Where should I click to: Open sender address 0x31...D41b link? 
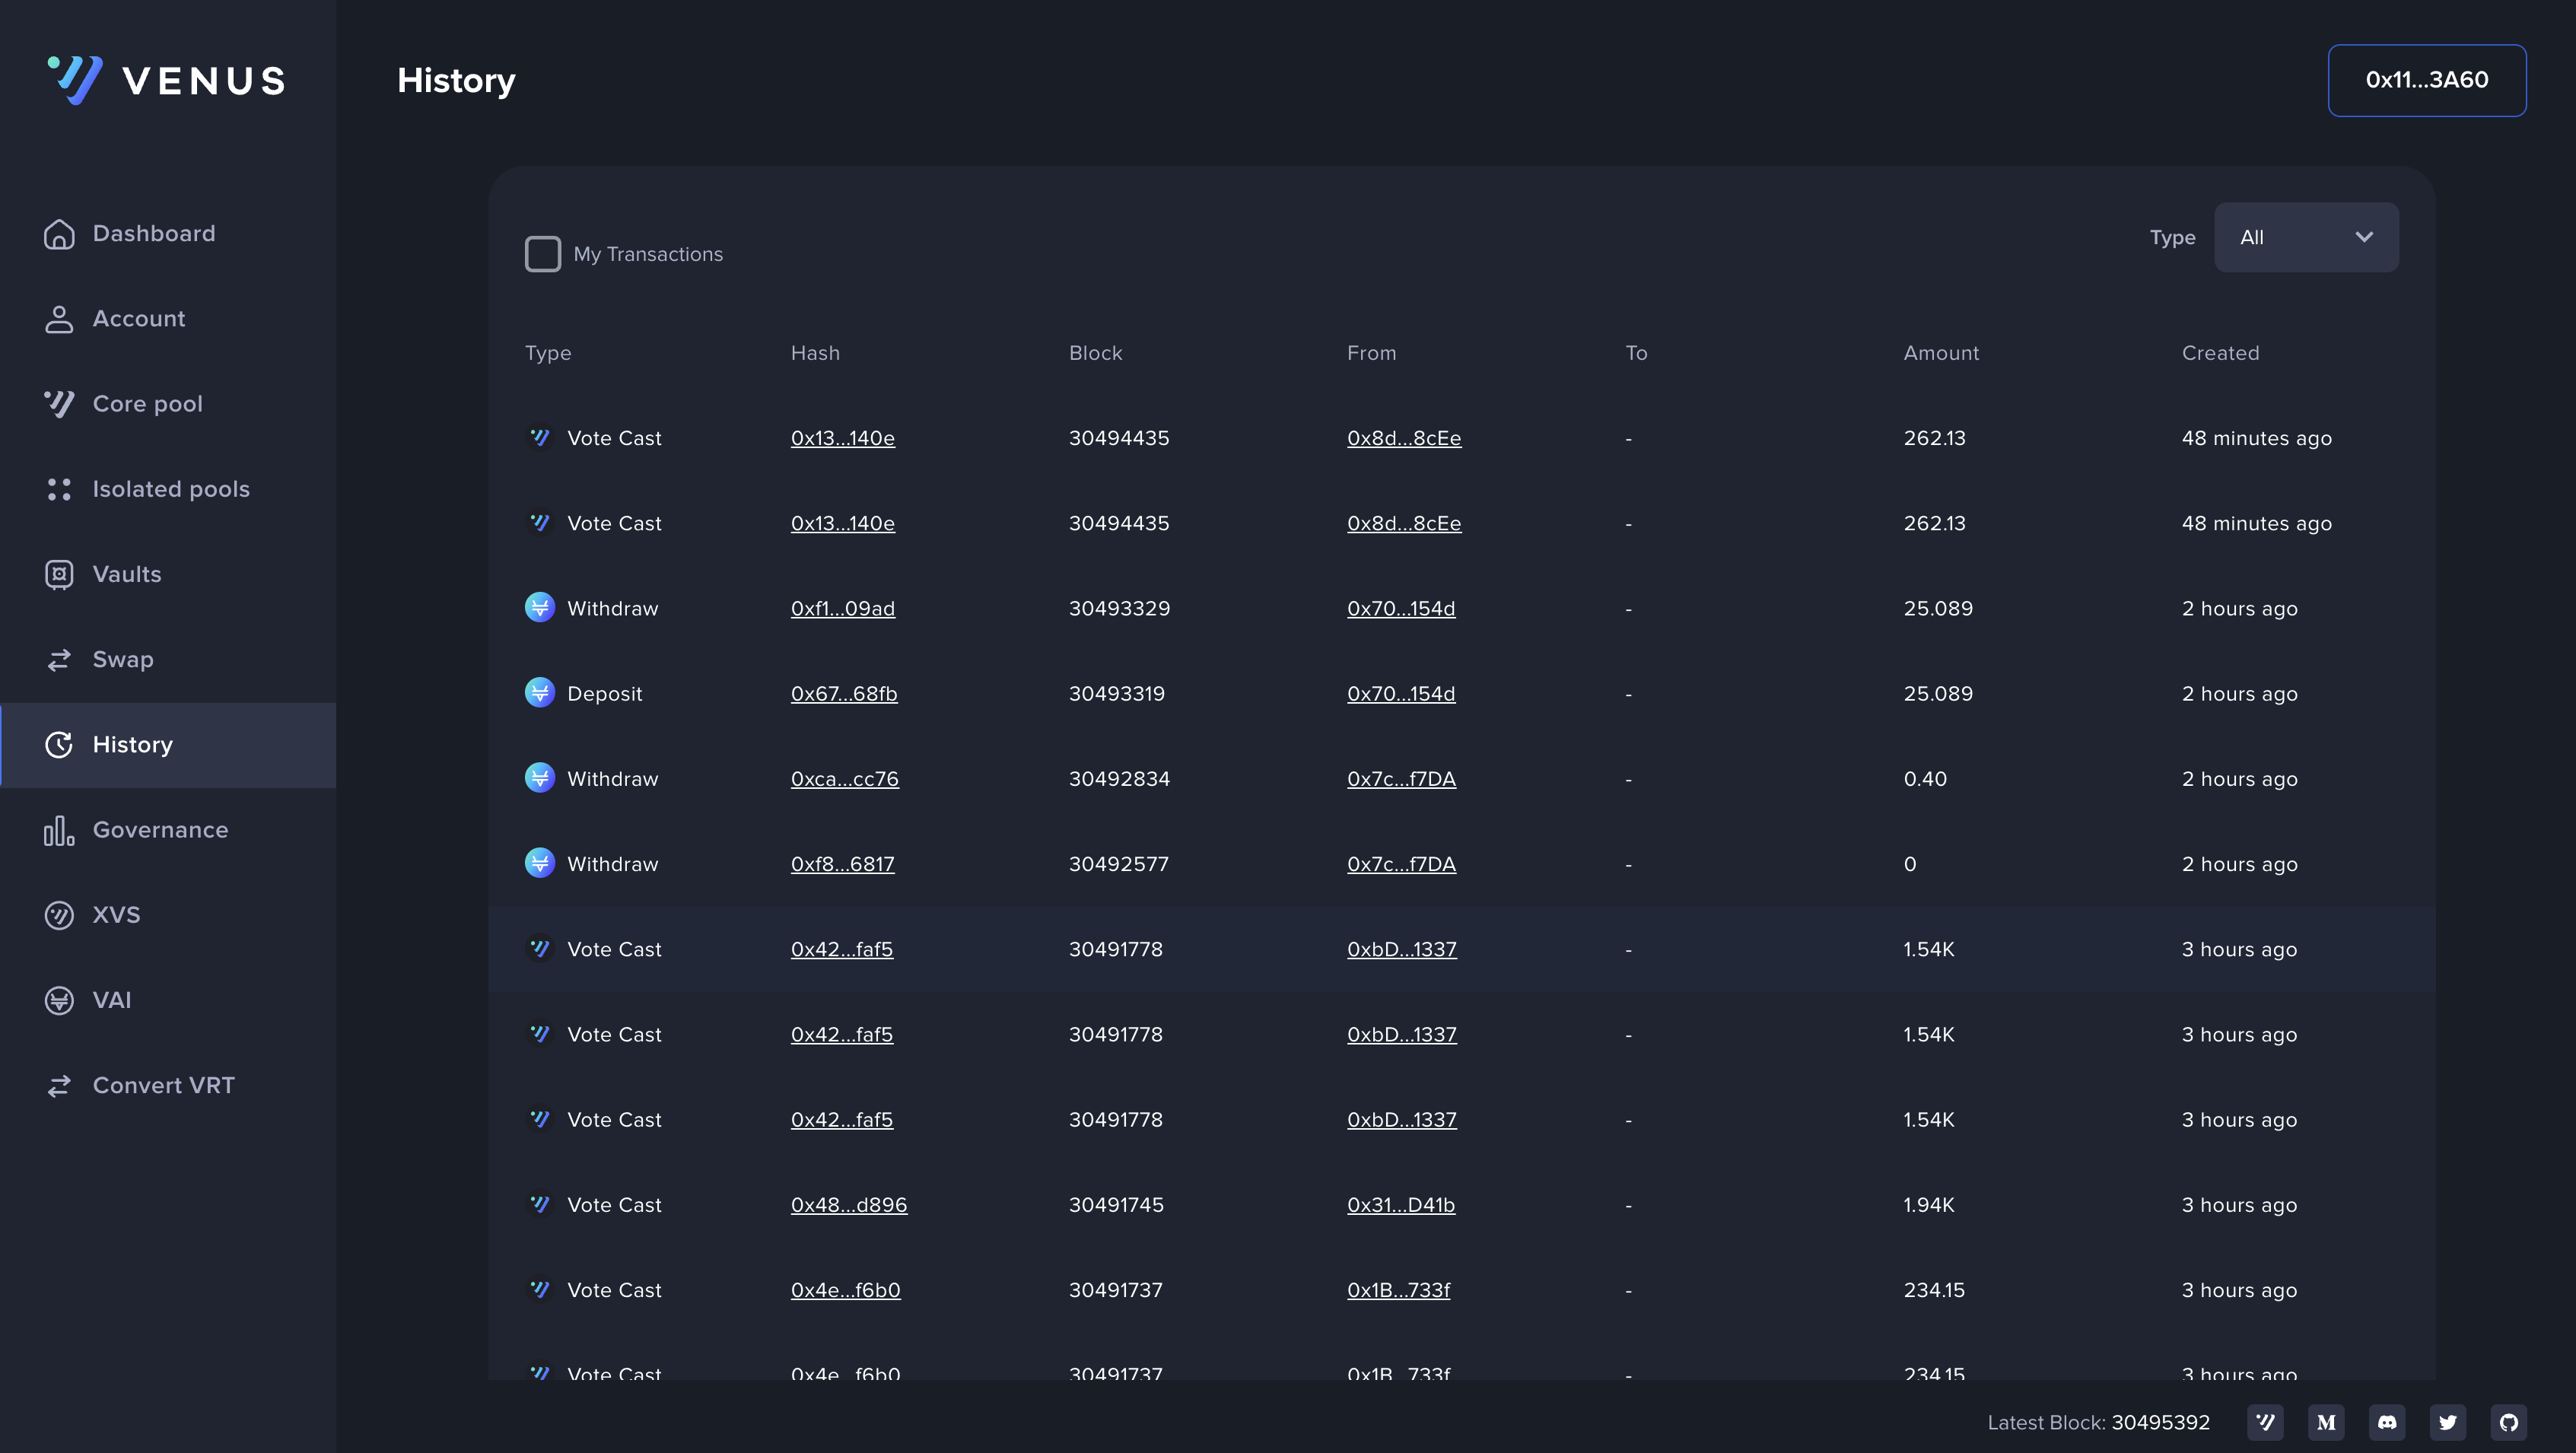coord(1400,1205)
